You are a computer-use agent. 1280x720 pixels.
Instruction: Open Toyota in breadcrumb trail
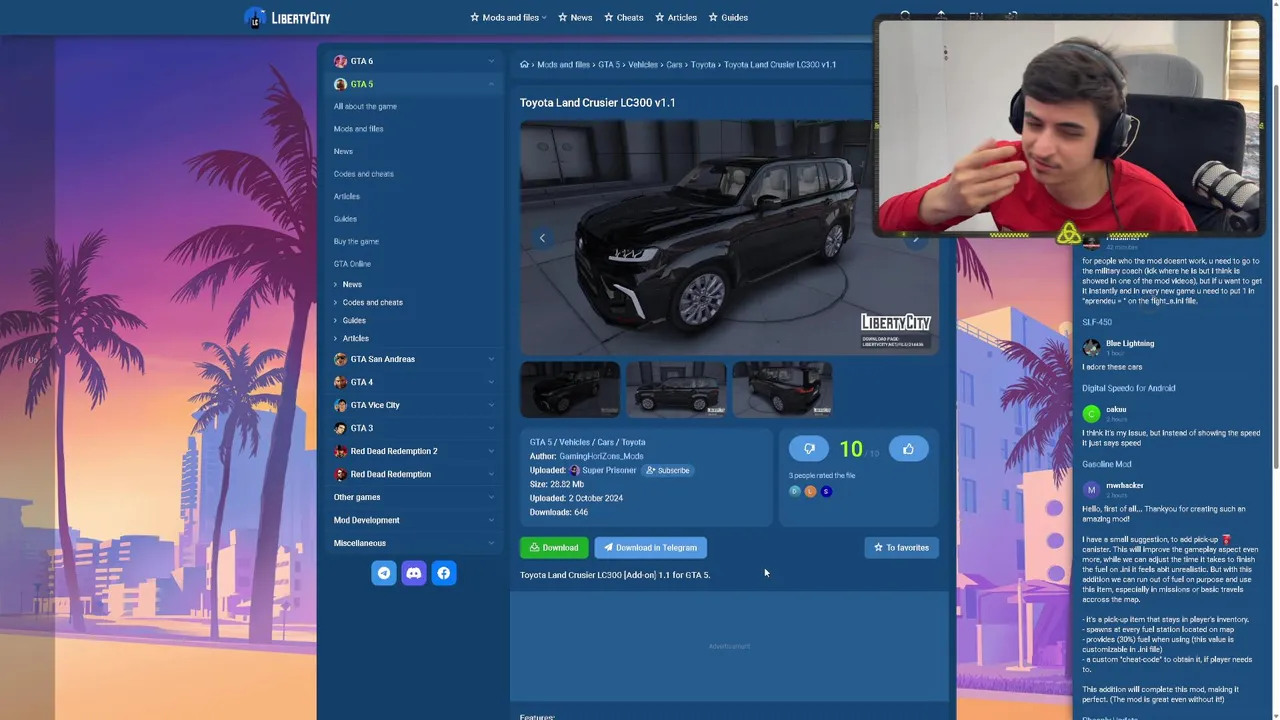[x=703, y=64]
